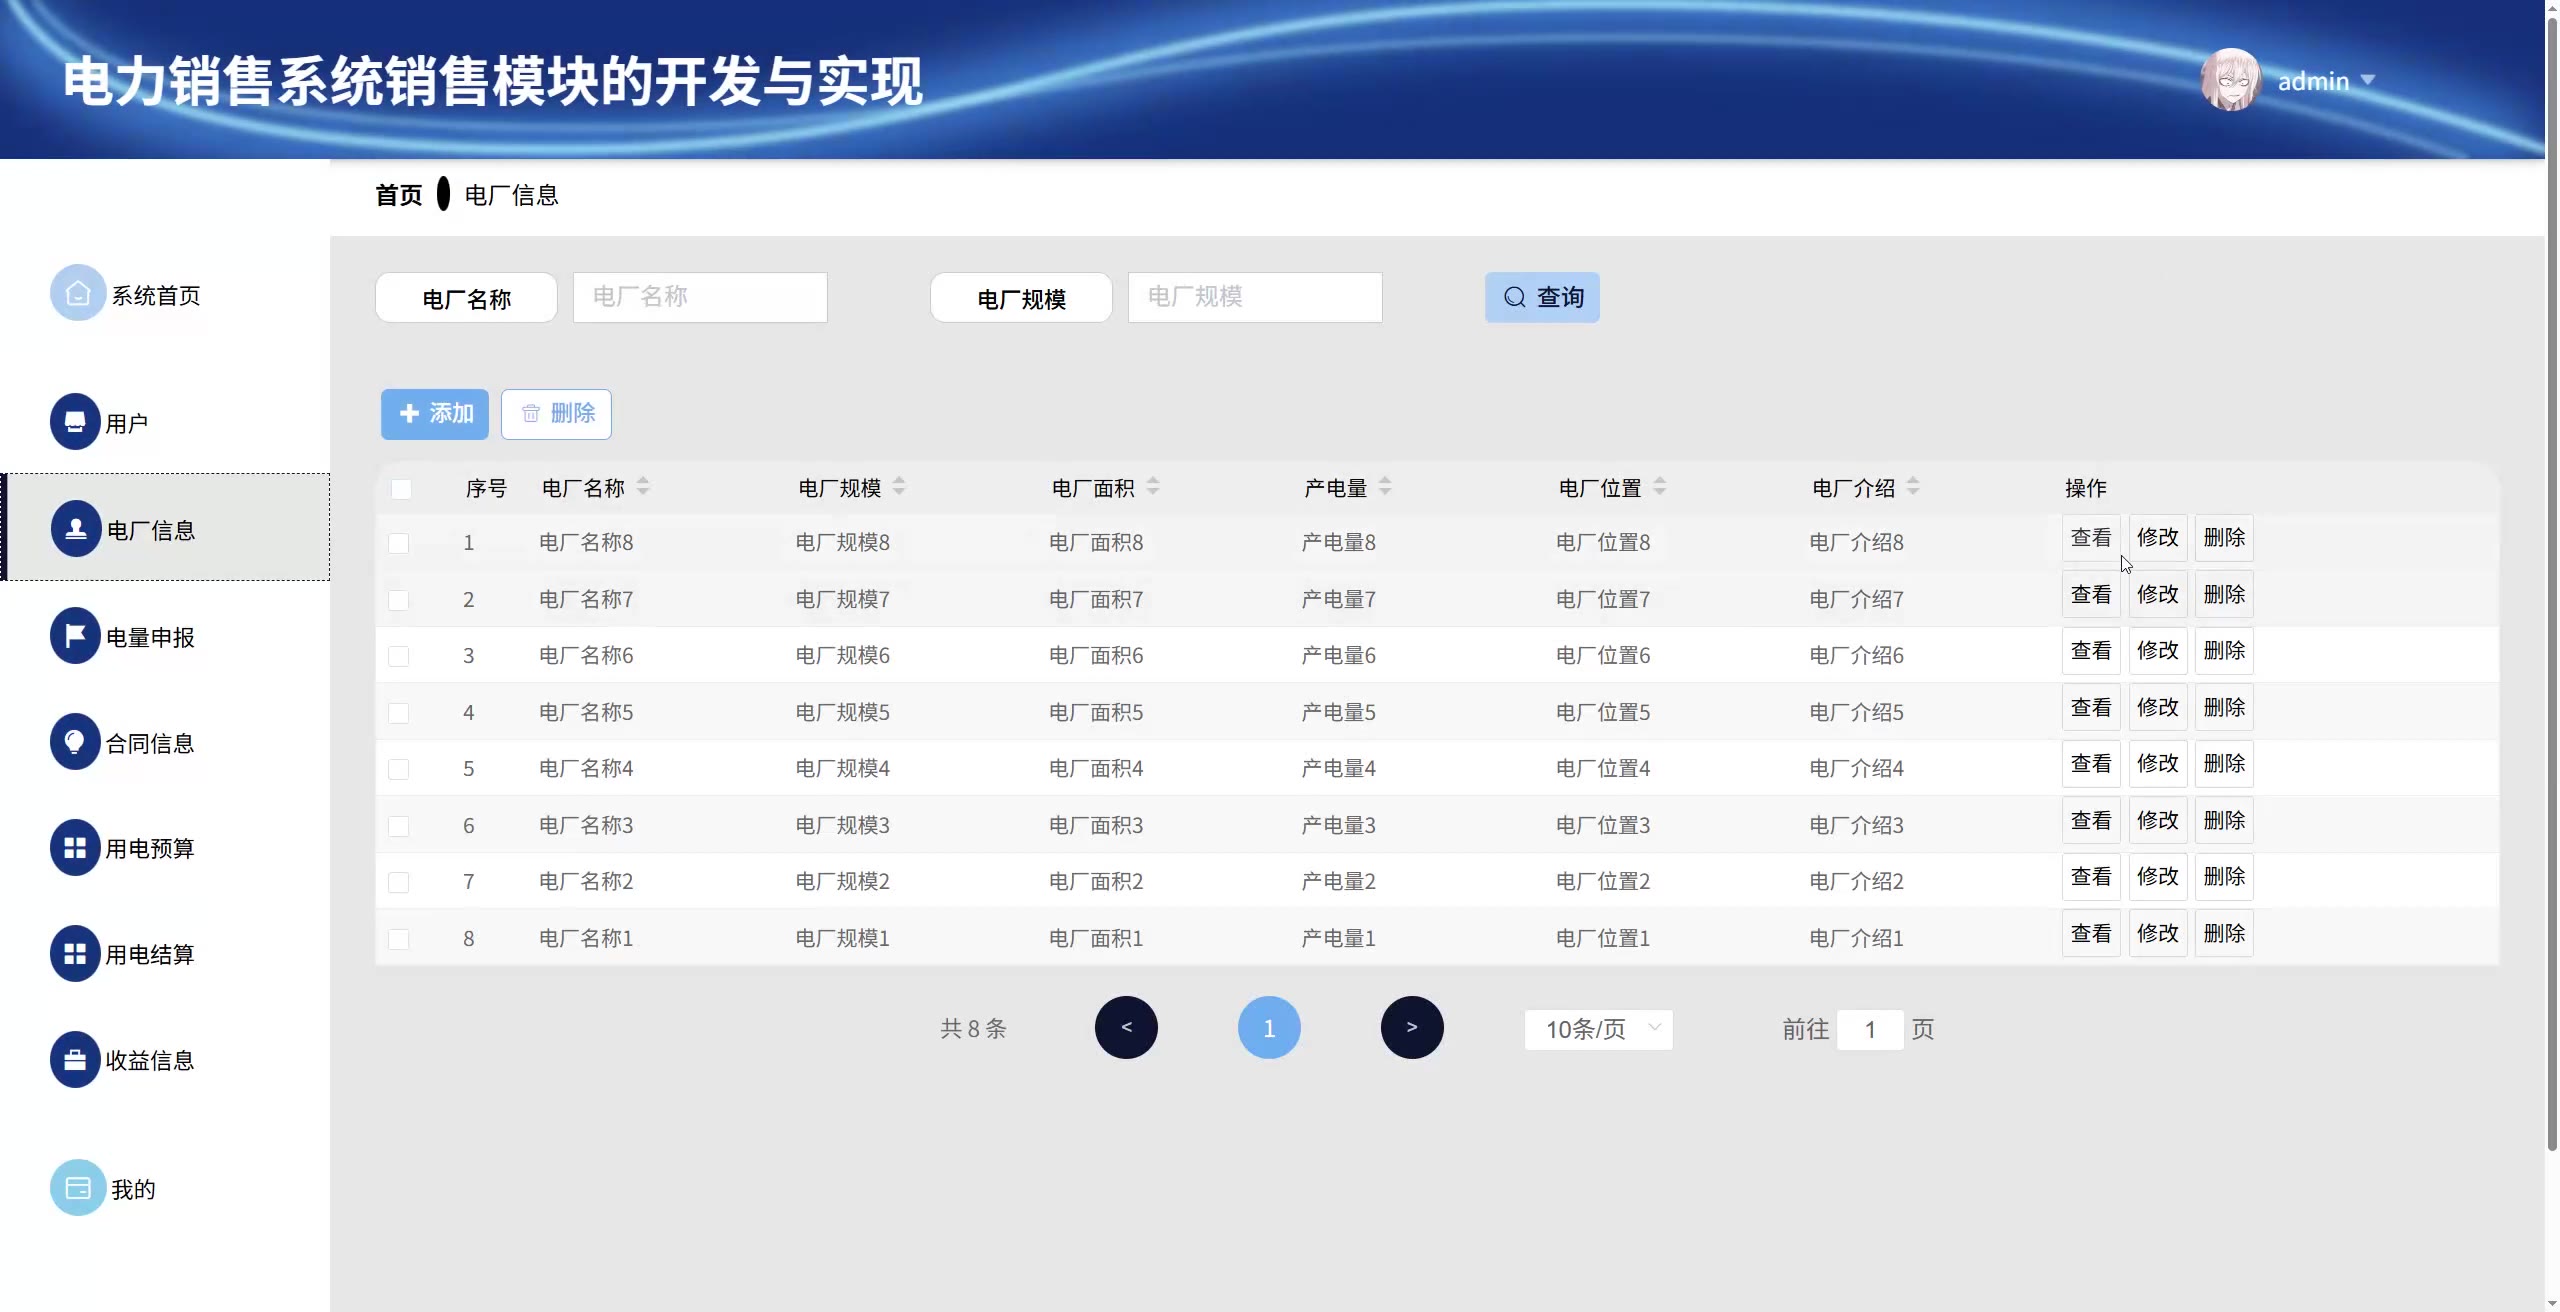Viewport: 2560px width, 1312px height.
Task: Click the 系统首页 home icon
Action: [78, 293]
